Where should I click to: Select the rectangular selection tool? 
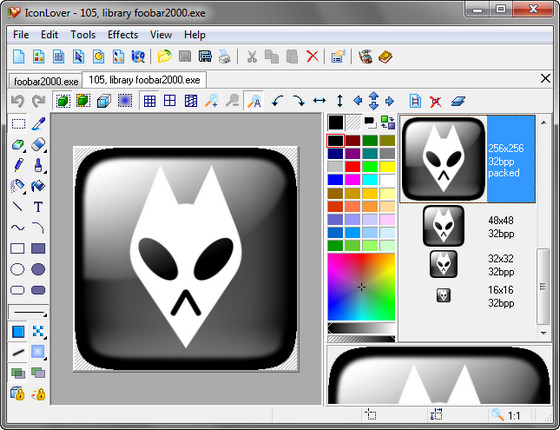click(18, 124)
